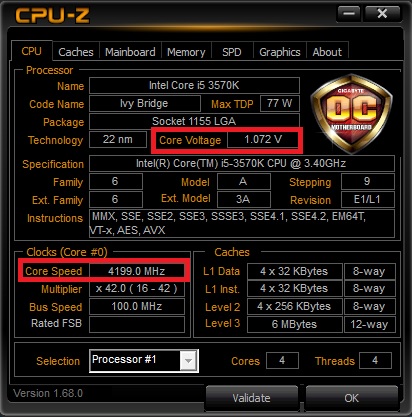This screenshot has width=414, height=418.
Task: Switch to the Caches tab
Action: [x=76, y=52]
